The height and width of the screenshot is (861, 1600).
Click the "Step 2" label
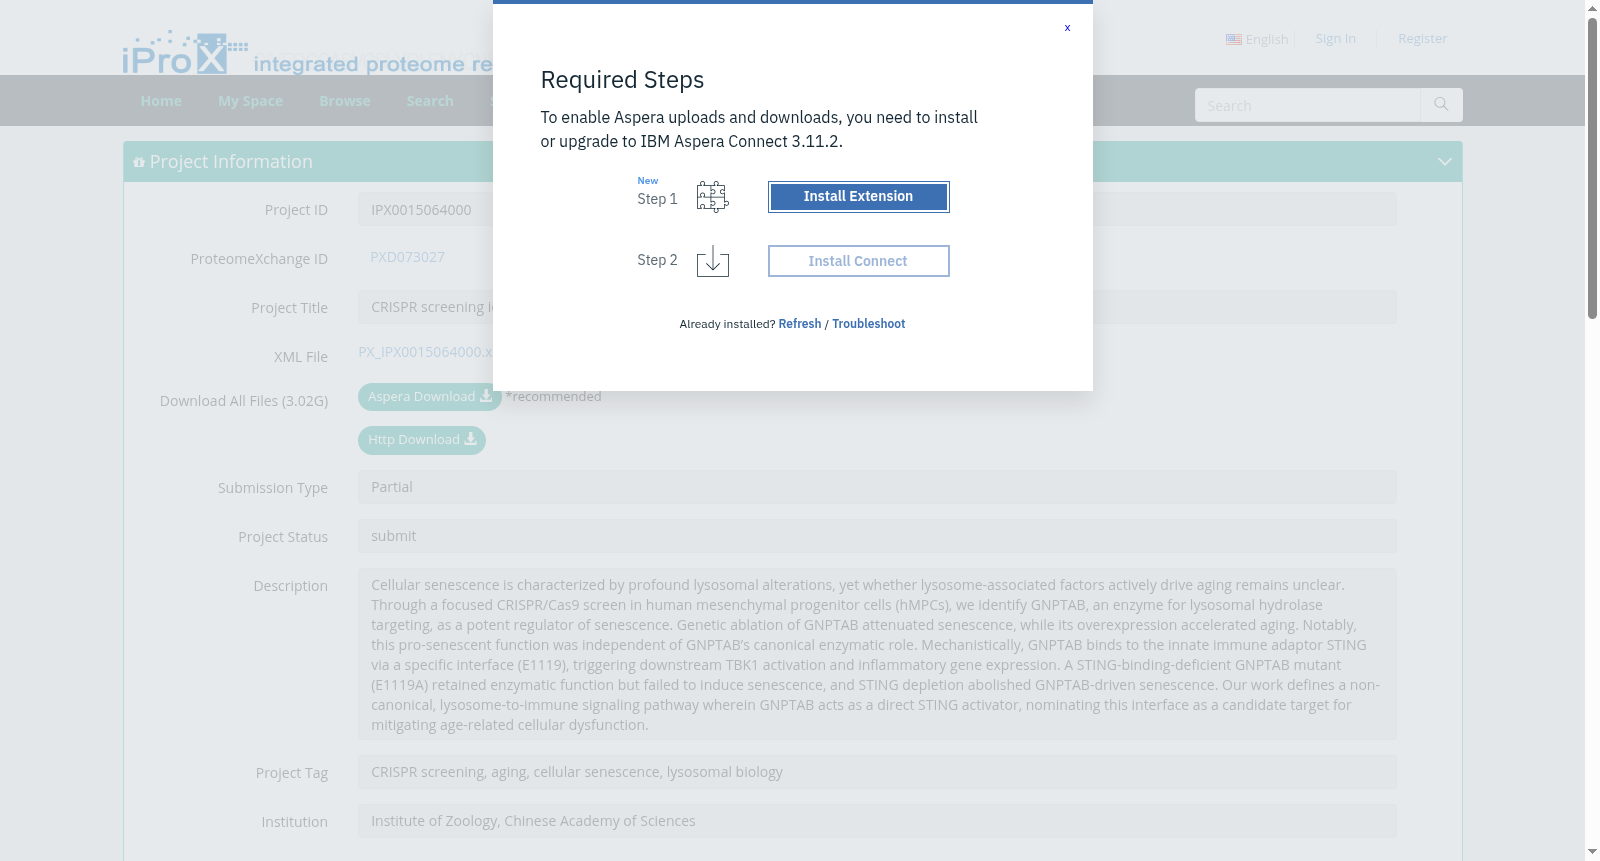pos(657,260)
